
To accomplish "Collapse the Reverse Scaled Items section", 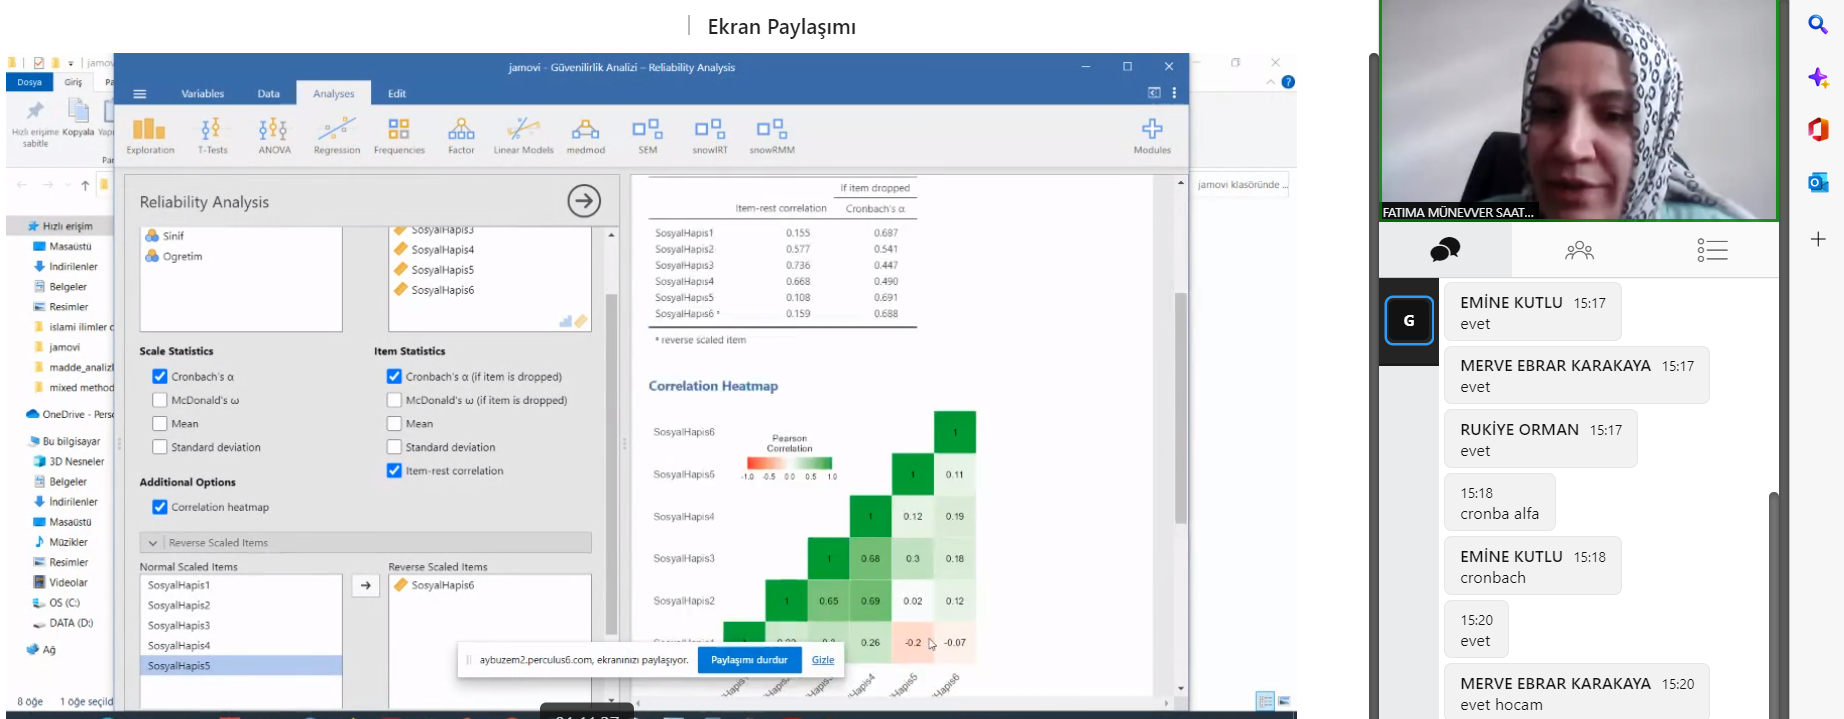I will (153, 543).
